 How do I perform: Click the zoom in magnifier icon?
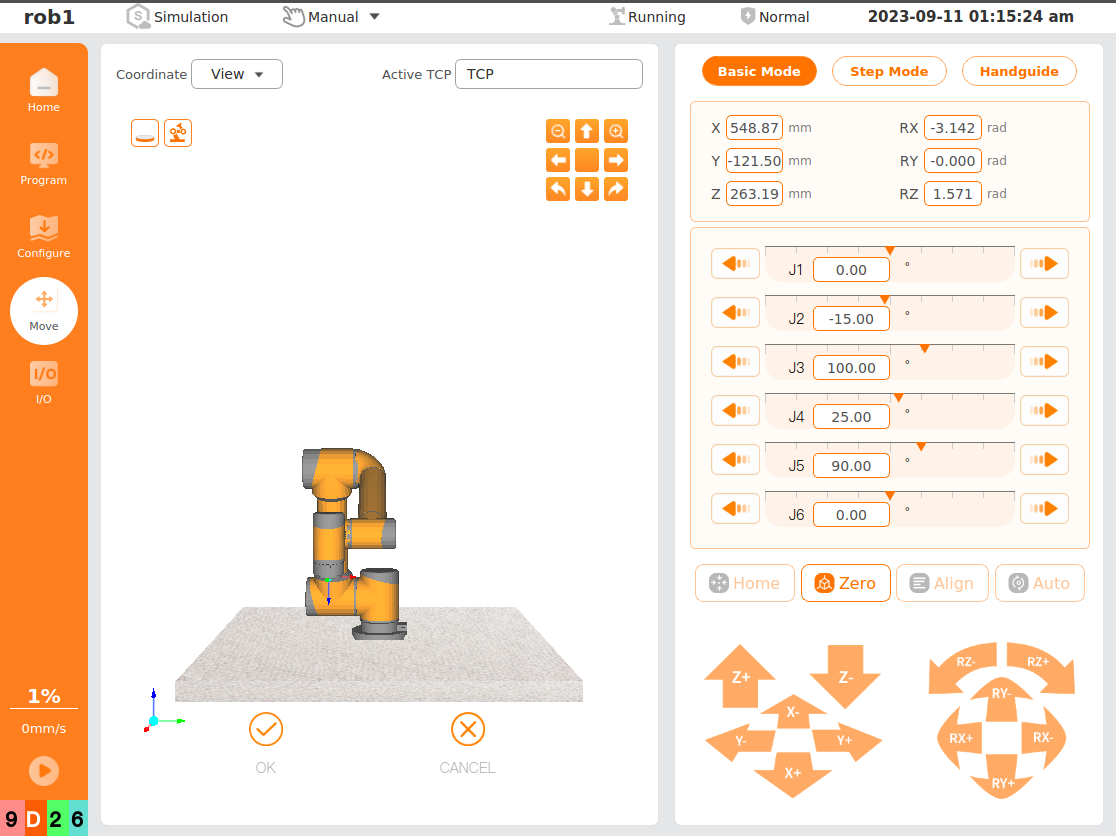[616, 131]
